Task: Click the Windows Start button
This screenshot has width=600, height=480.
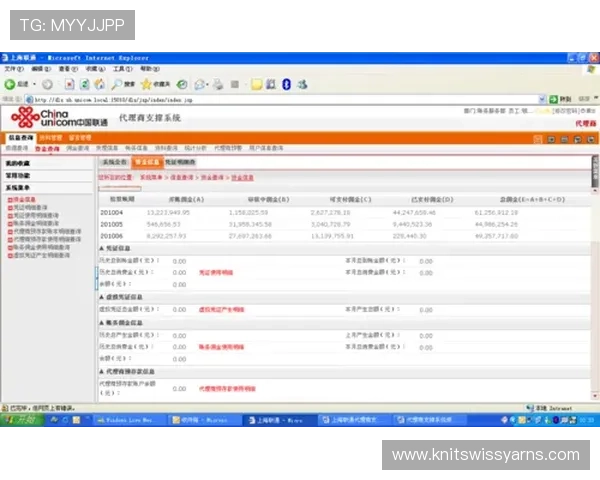Action: coord(22,421)
